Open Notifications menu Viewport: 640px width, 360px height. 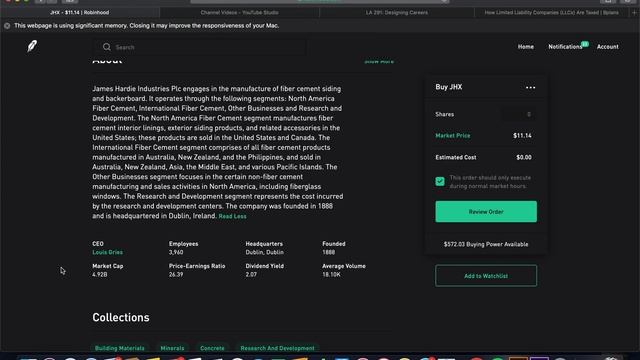point(565,47)
